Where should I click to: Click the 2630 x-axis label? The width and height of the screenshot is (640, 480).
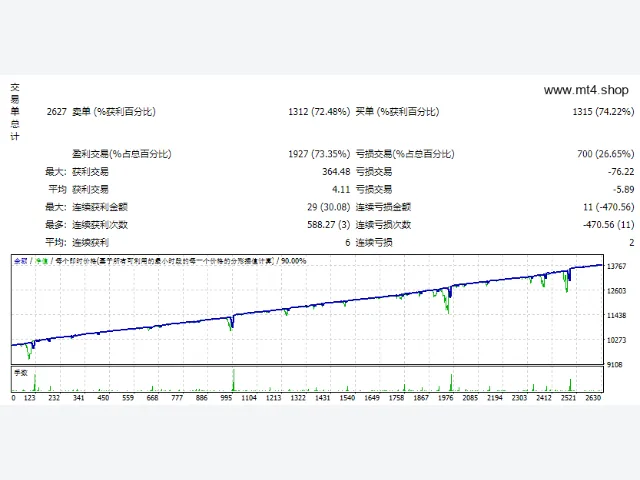[593, 398]
